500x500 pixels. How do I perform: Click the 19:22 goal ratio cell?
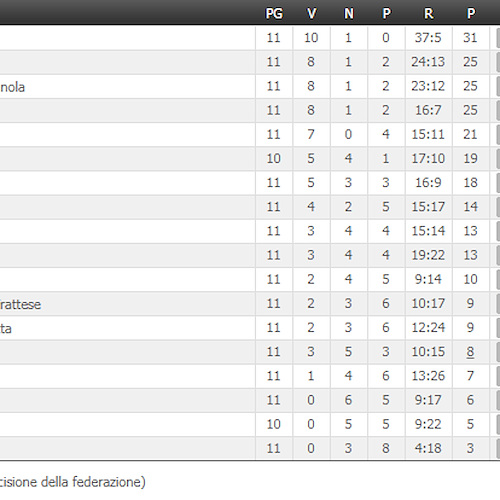(428, 255)
